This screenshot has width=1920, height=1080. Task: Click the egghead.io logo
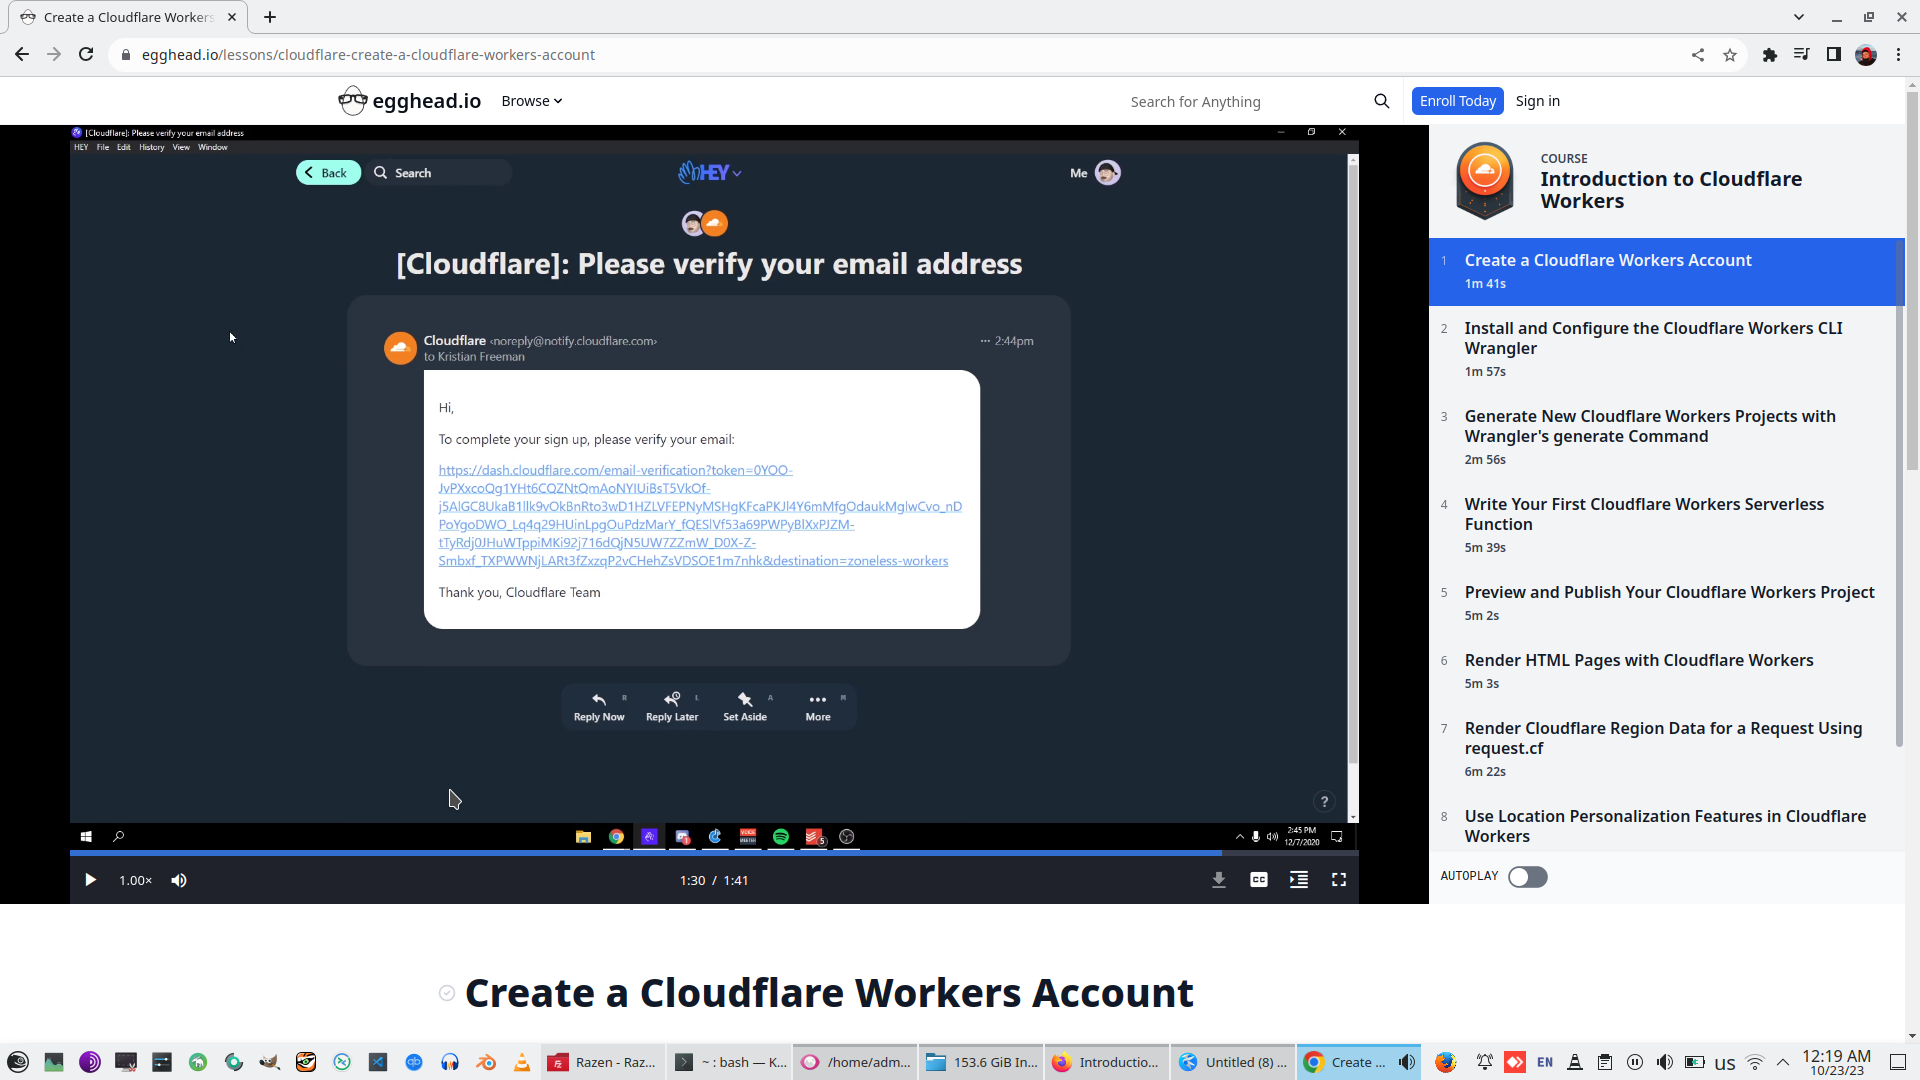click(x=408, y=100)
